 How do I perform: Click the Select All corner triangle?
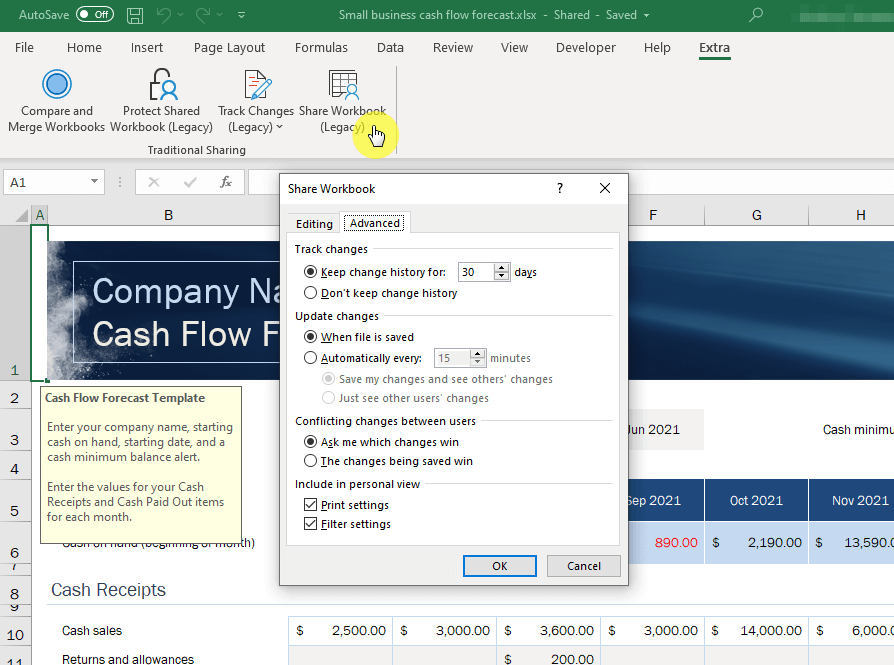(22, 216)
